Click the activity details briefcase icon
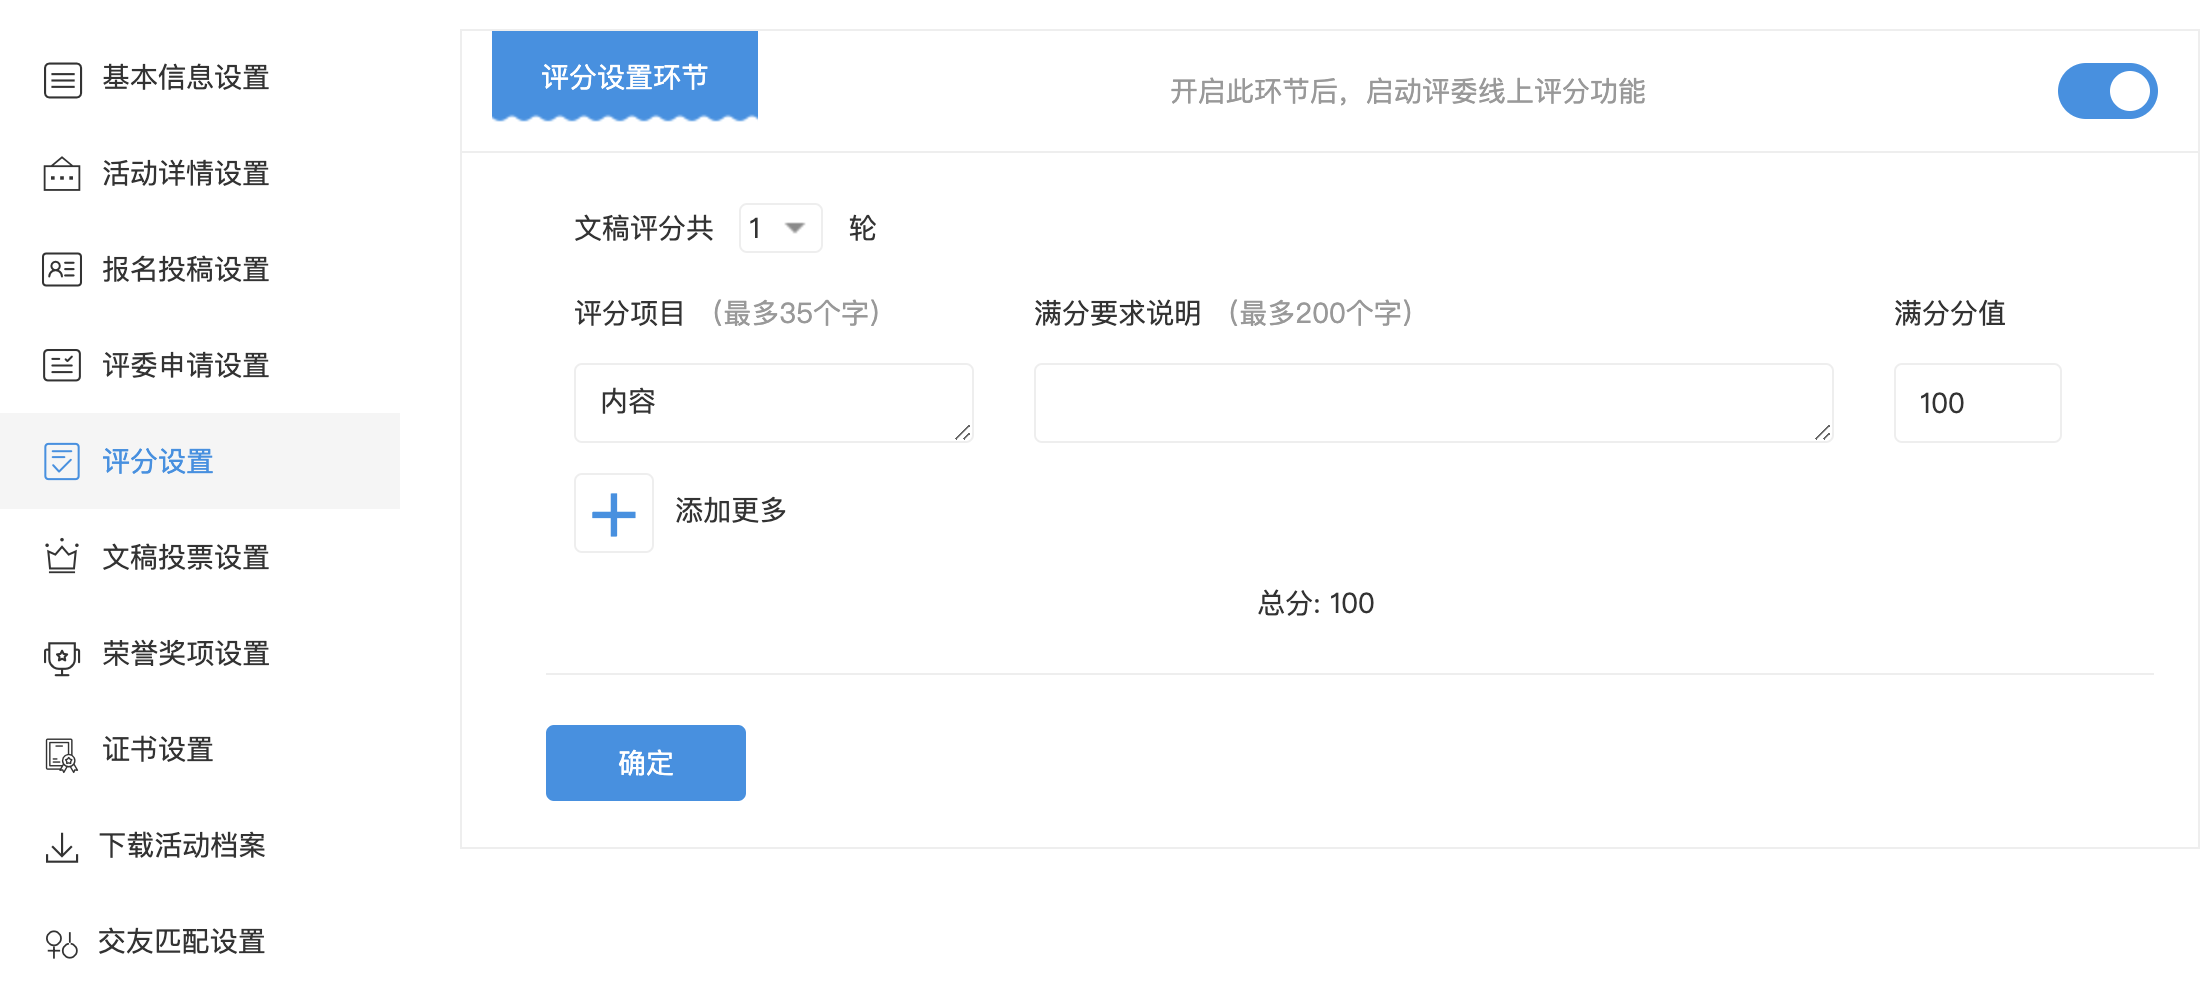This screenshot has height=1008, width=2210. pos(62,175)
